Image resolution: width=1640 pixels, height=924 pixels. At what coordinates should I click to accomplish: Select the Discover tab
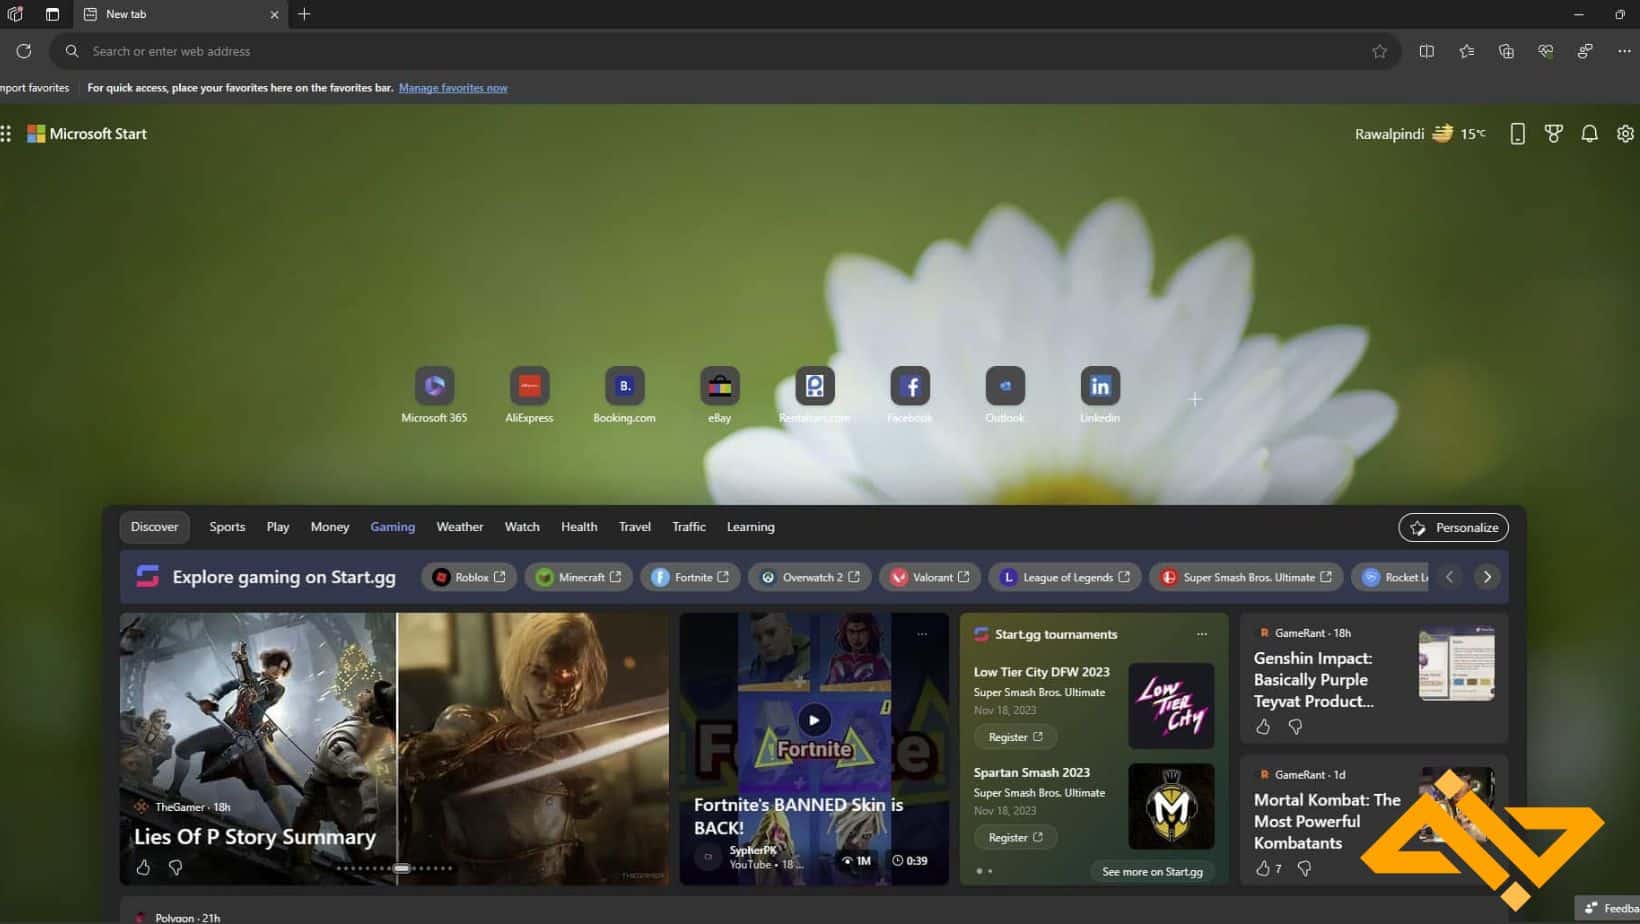point(154,527)
